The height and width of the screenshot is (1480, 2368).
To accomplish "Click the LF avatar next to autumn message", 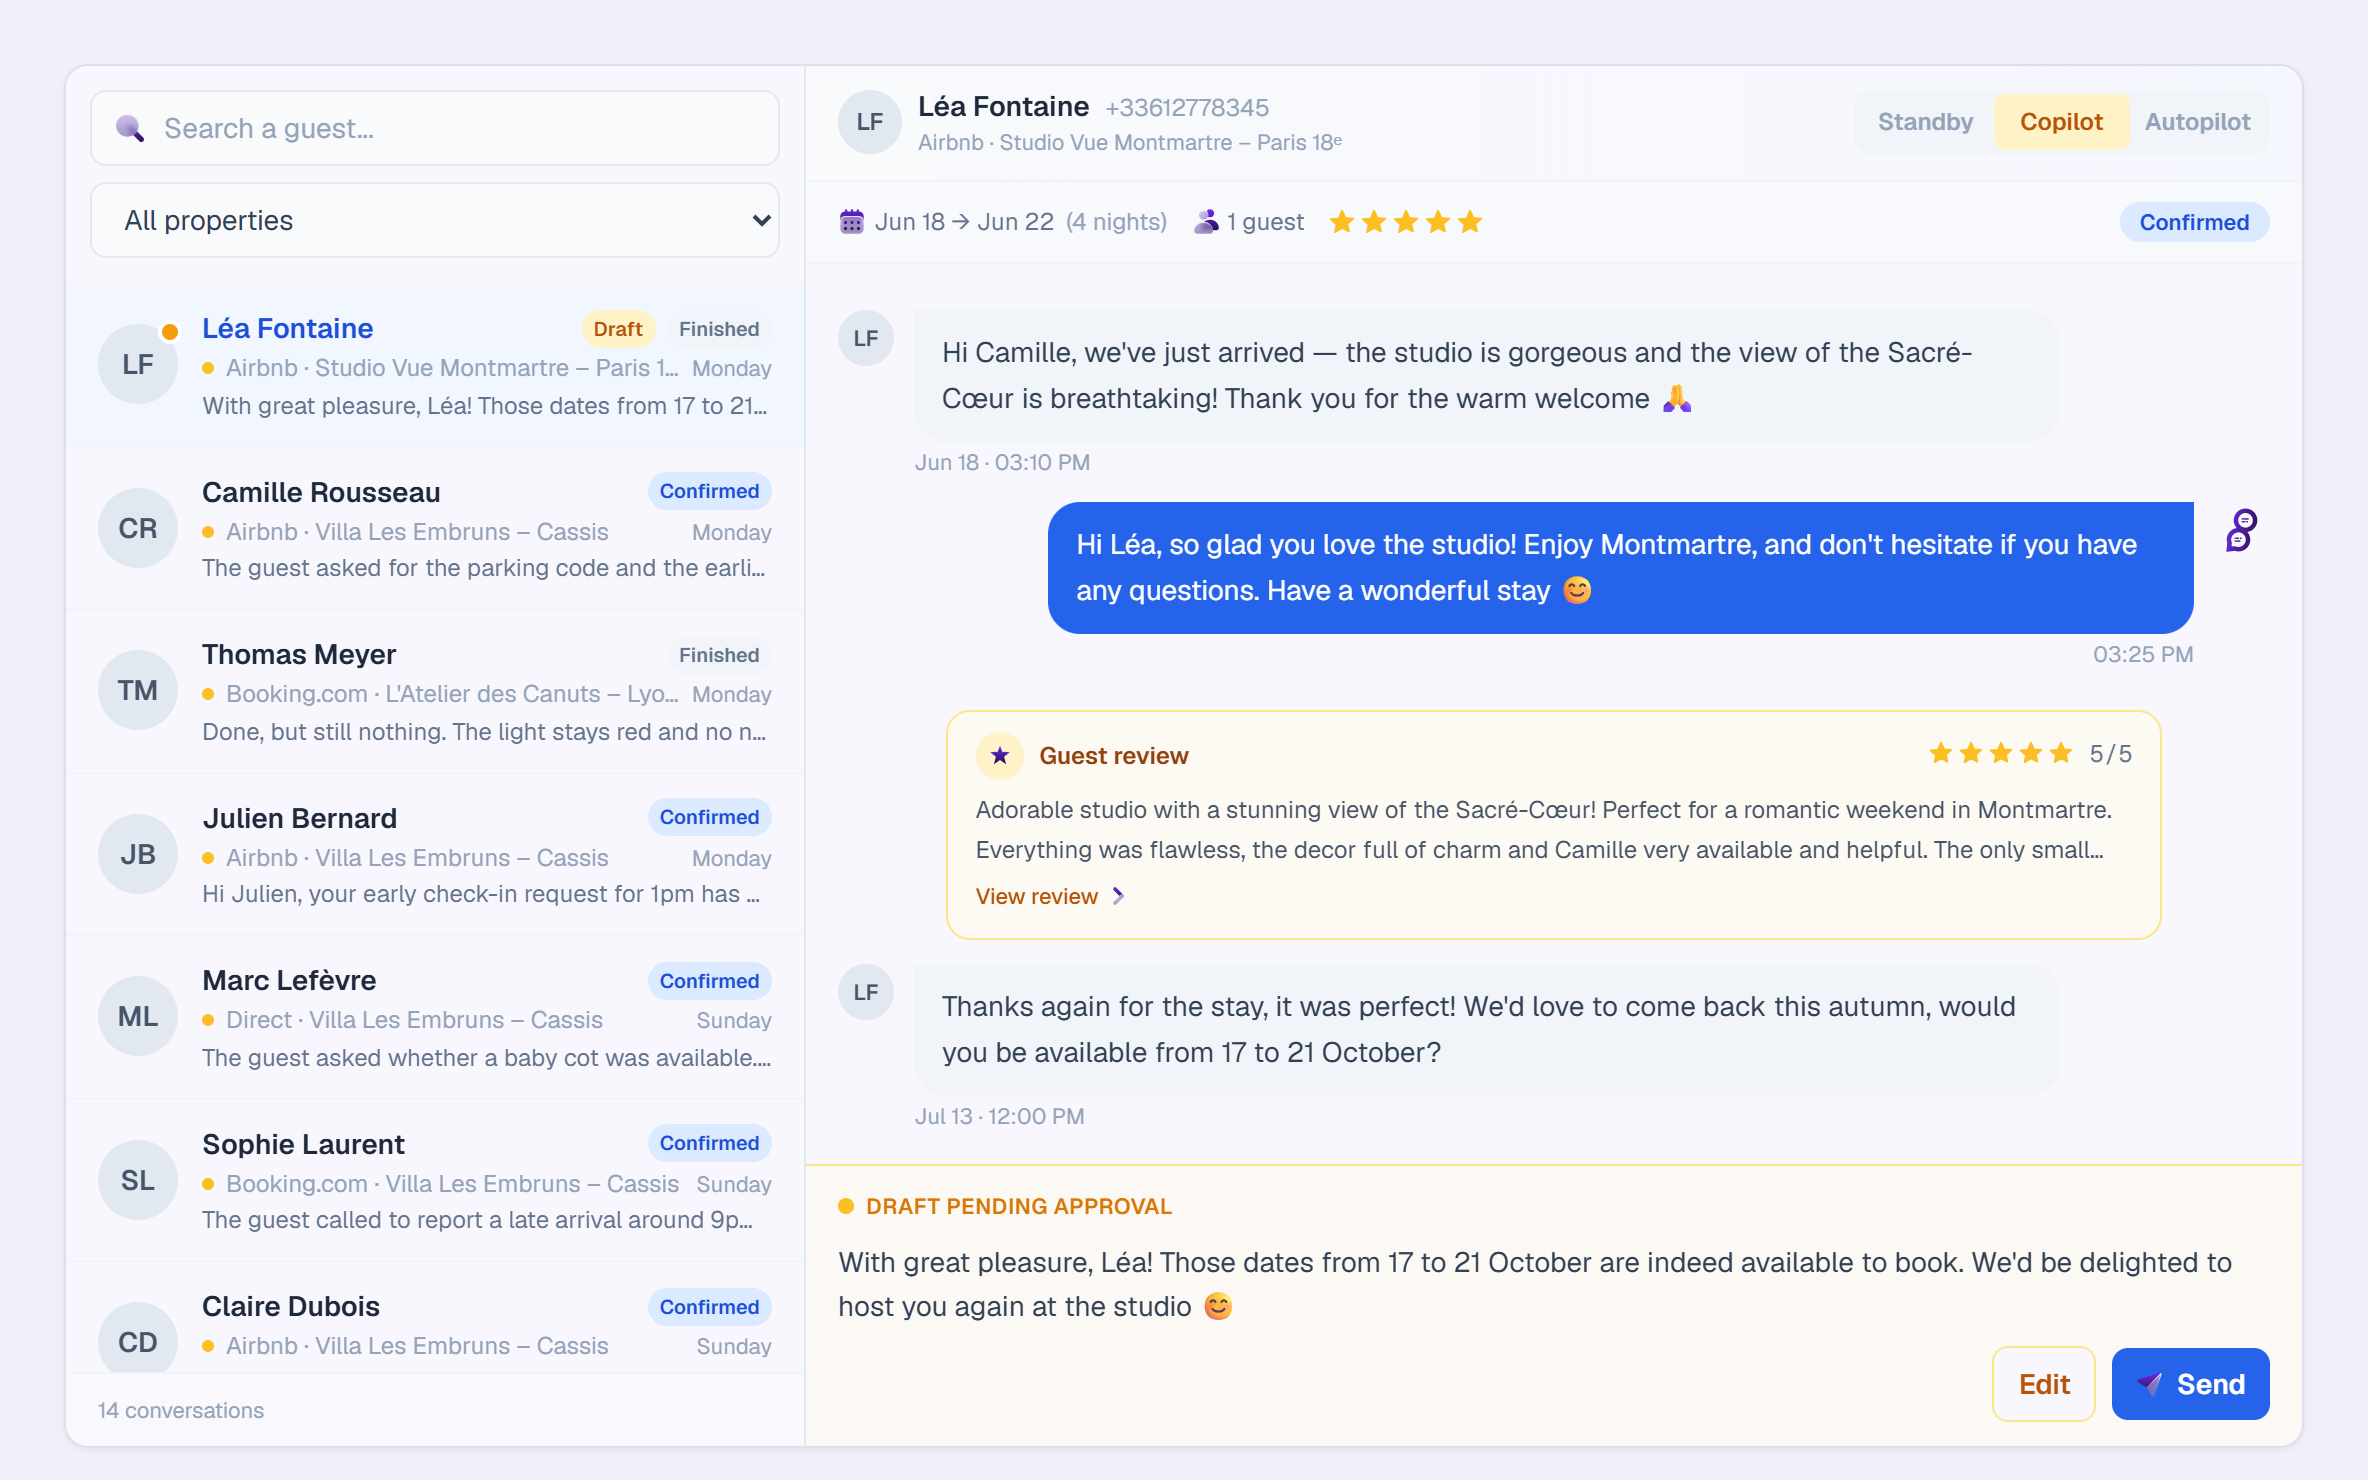I will (x=866, y=992).
